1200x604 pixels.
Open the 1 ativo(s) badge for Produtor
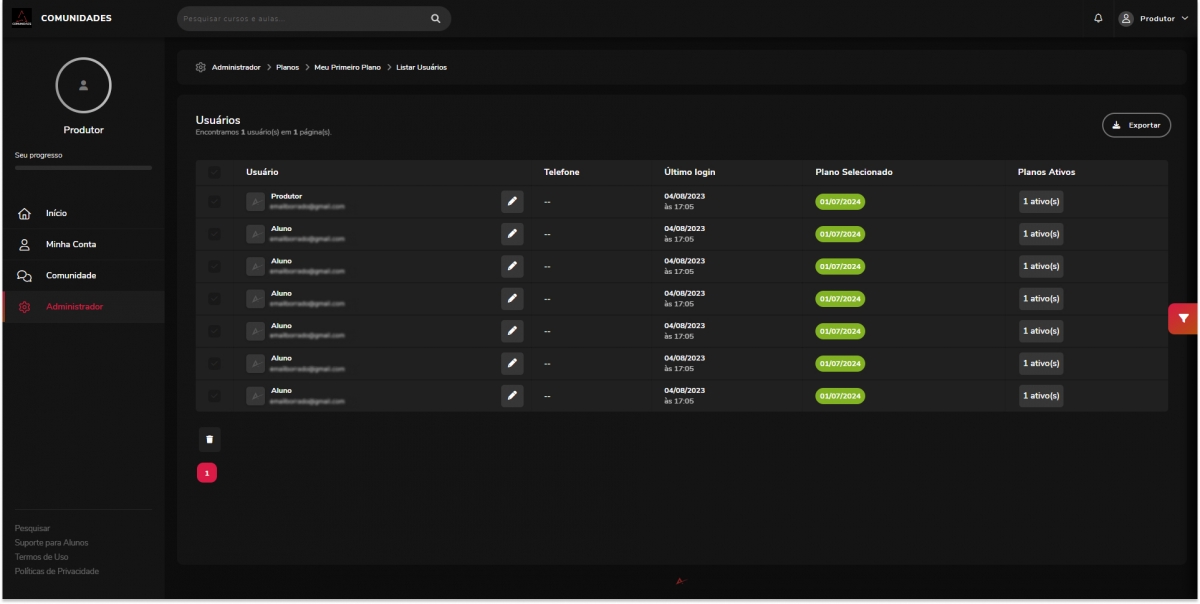(1040, 201)
